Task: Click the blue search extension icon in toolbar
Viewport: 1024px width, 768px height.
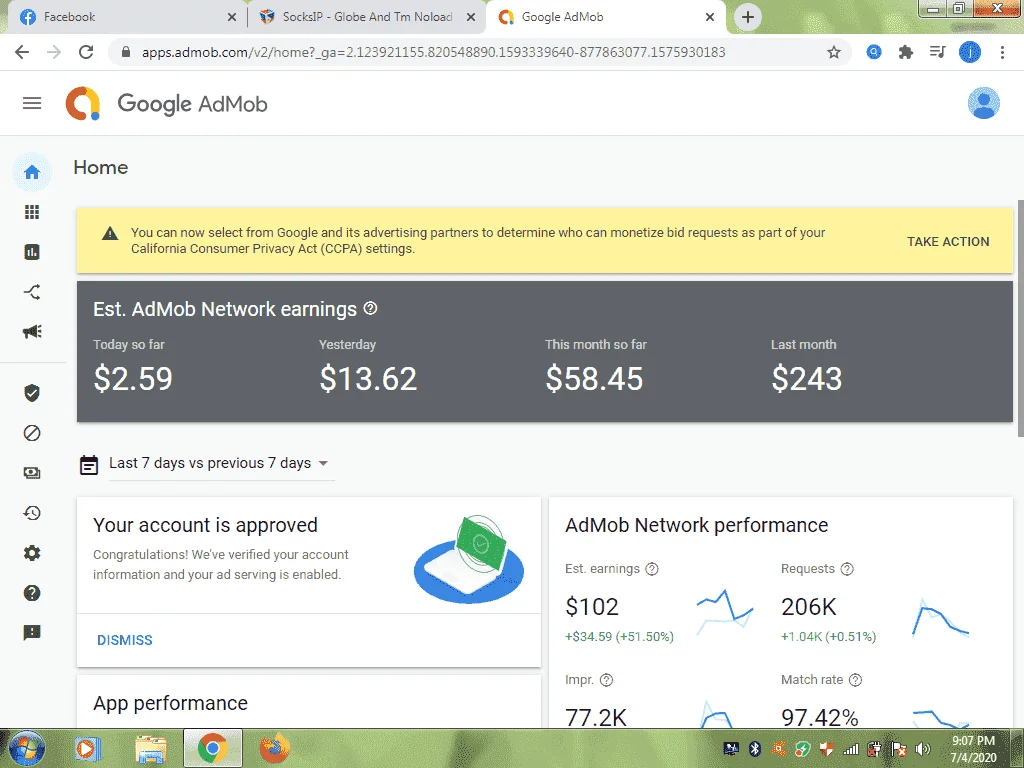Action: [874, 52]
